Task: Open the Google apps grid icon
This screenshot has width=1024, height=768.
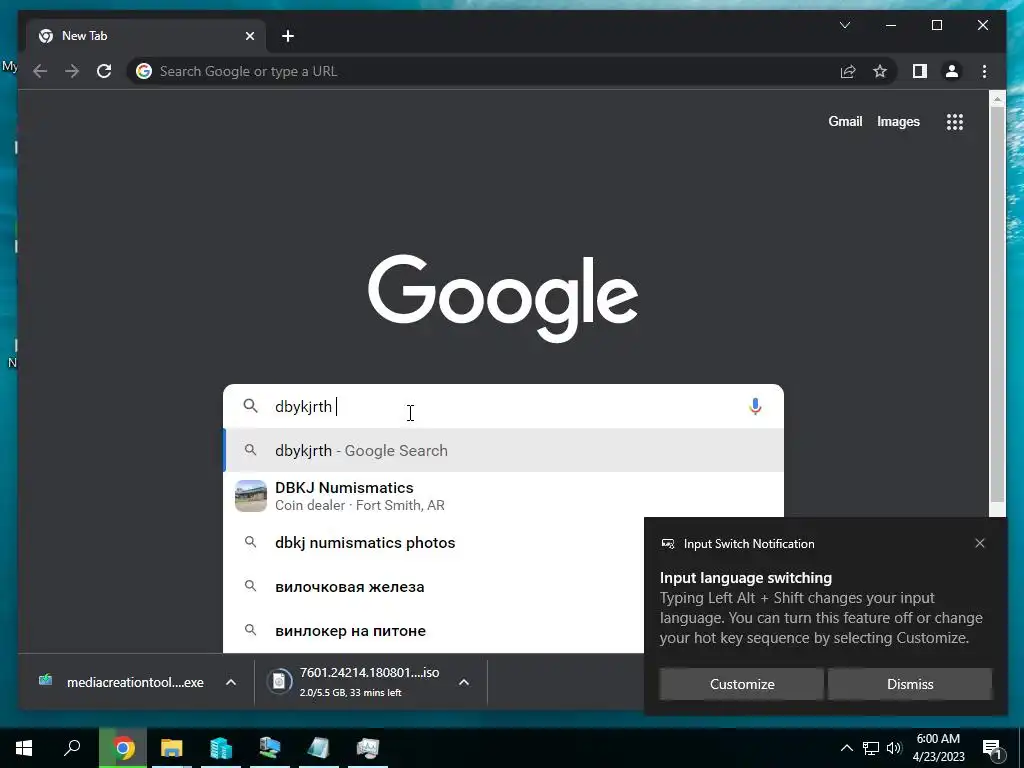Action: click(x=955, y=121)
